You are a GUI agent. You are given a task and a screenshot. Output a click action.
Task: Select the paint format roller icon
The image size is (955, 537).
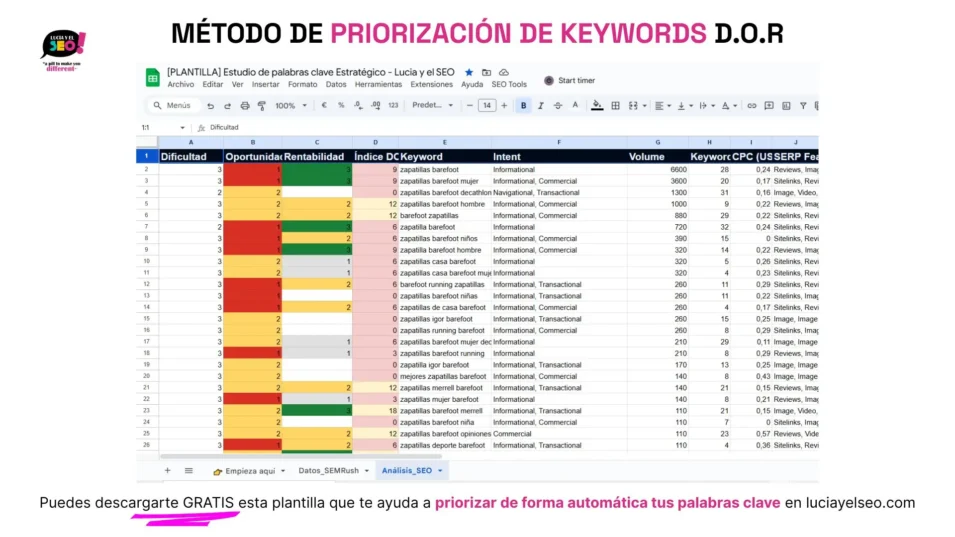[262, 105]
